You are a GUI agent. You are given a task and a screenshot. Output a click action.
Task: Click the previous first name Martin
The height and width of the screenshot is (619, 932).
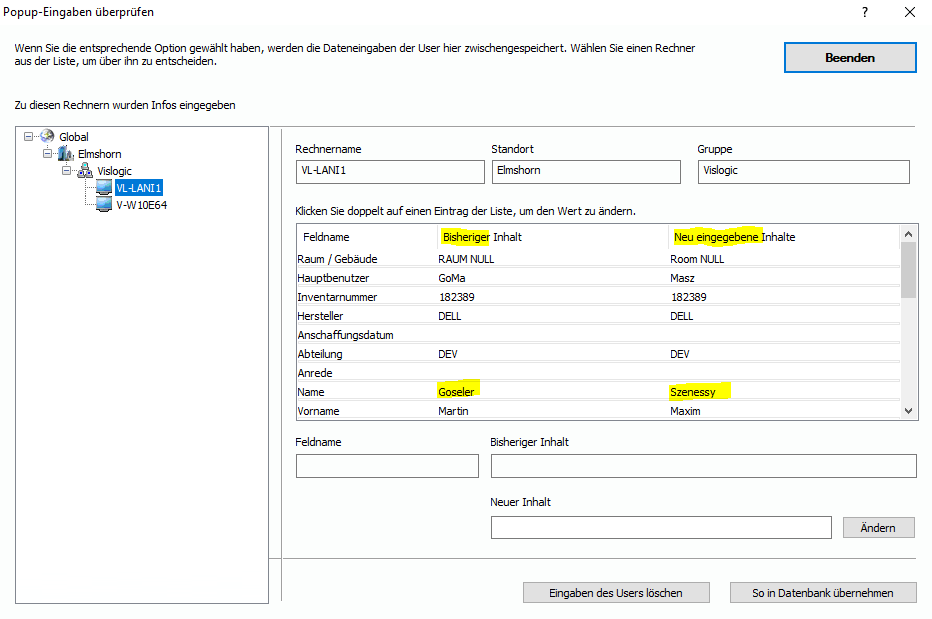click(x=453, y=411)
